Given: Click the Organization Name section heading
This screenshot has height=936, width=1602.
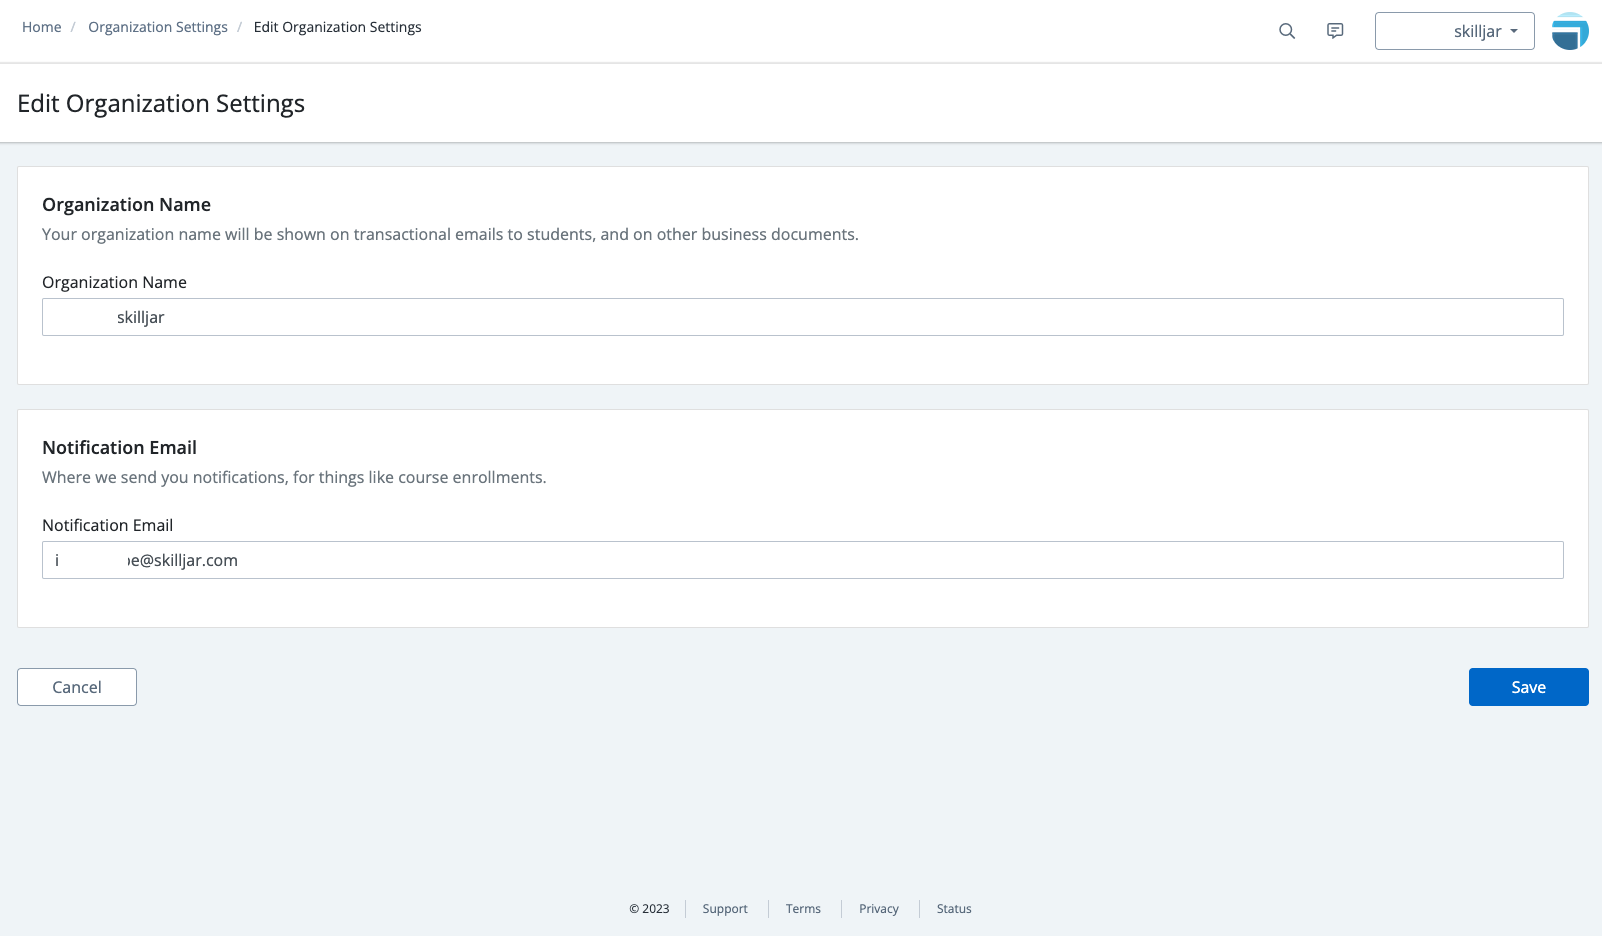Looking at the screenshot, I should [126, 204].
